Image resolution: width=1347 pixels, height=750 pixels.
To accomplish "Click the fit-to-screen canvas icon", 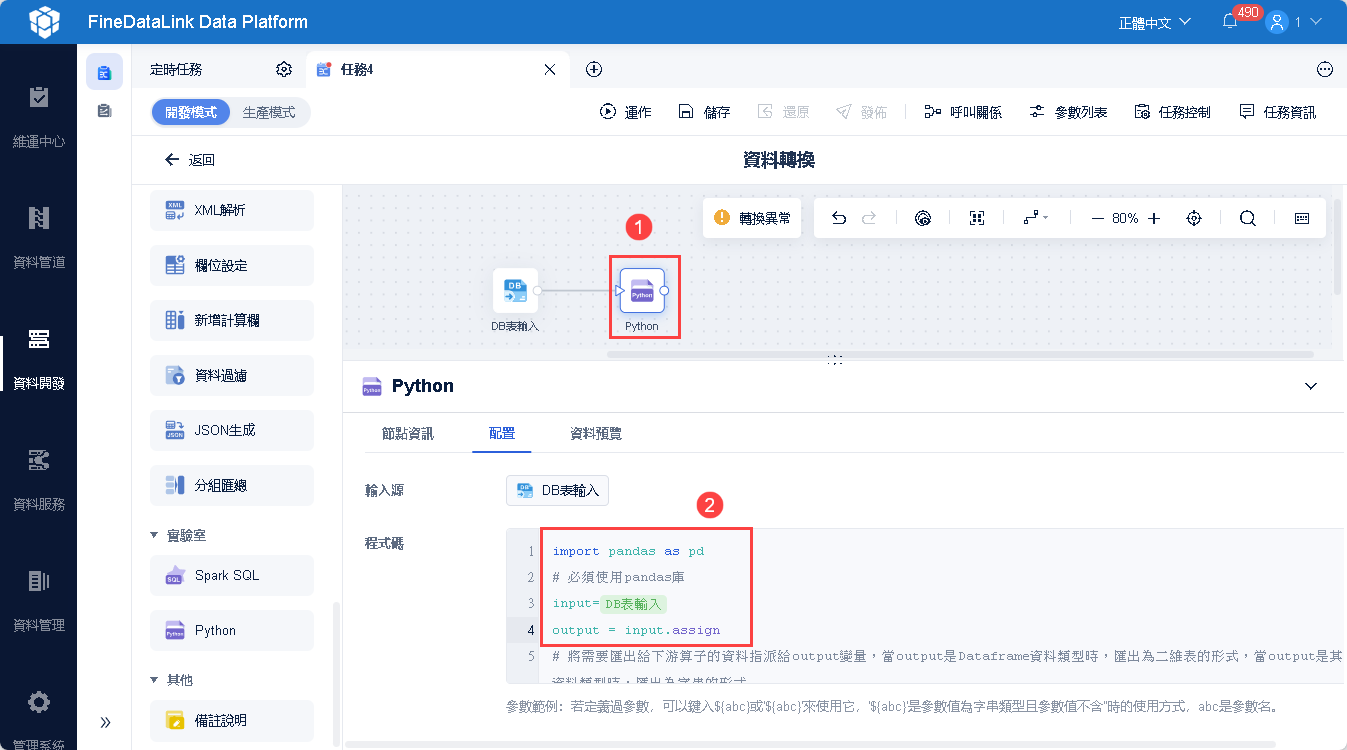I will (977, 218).
